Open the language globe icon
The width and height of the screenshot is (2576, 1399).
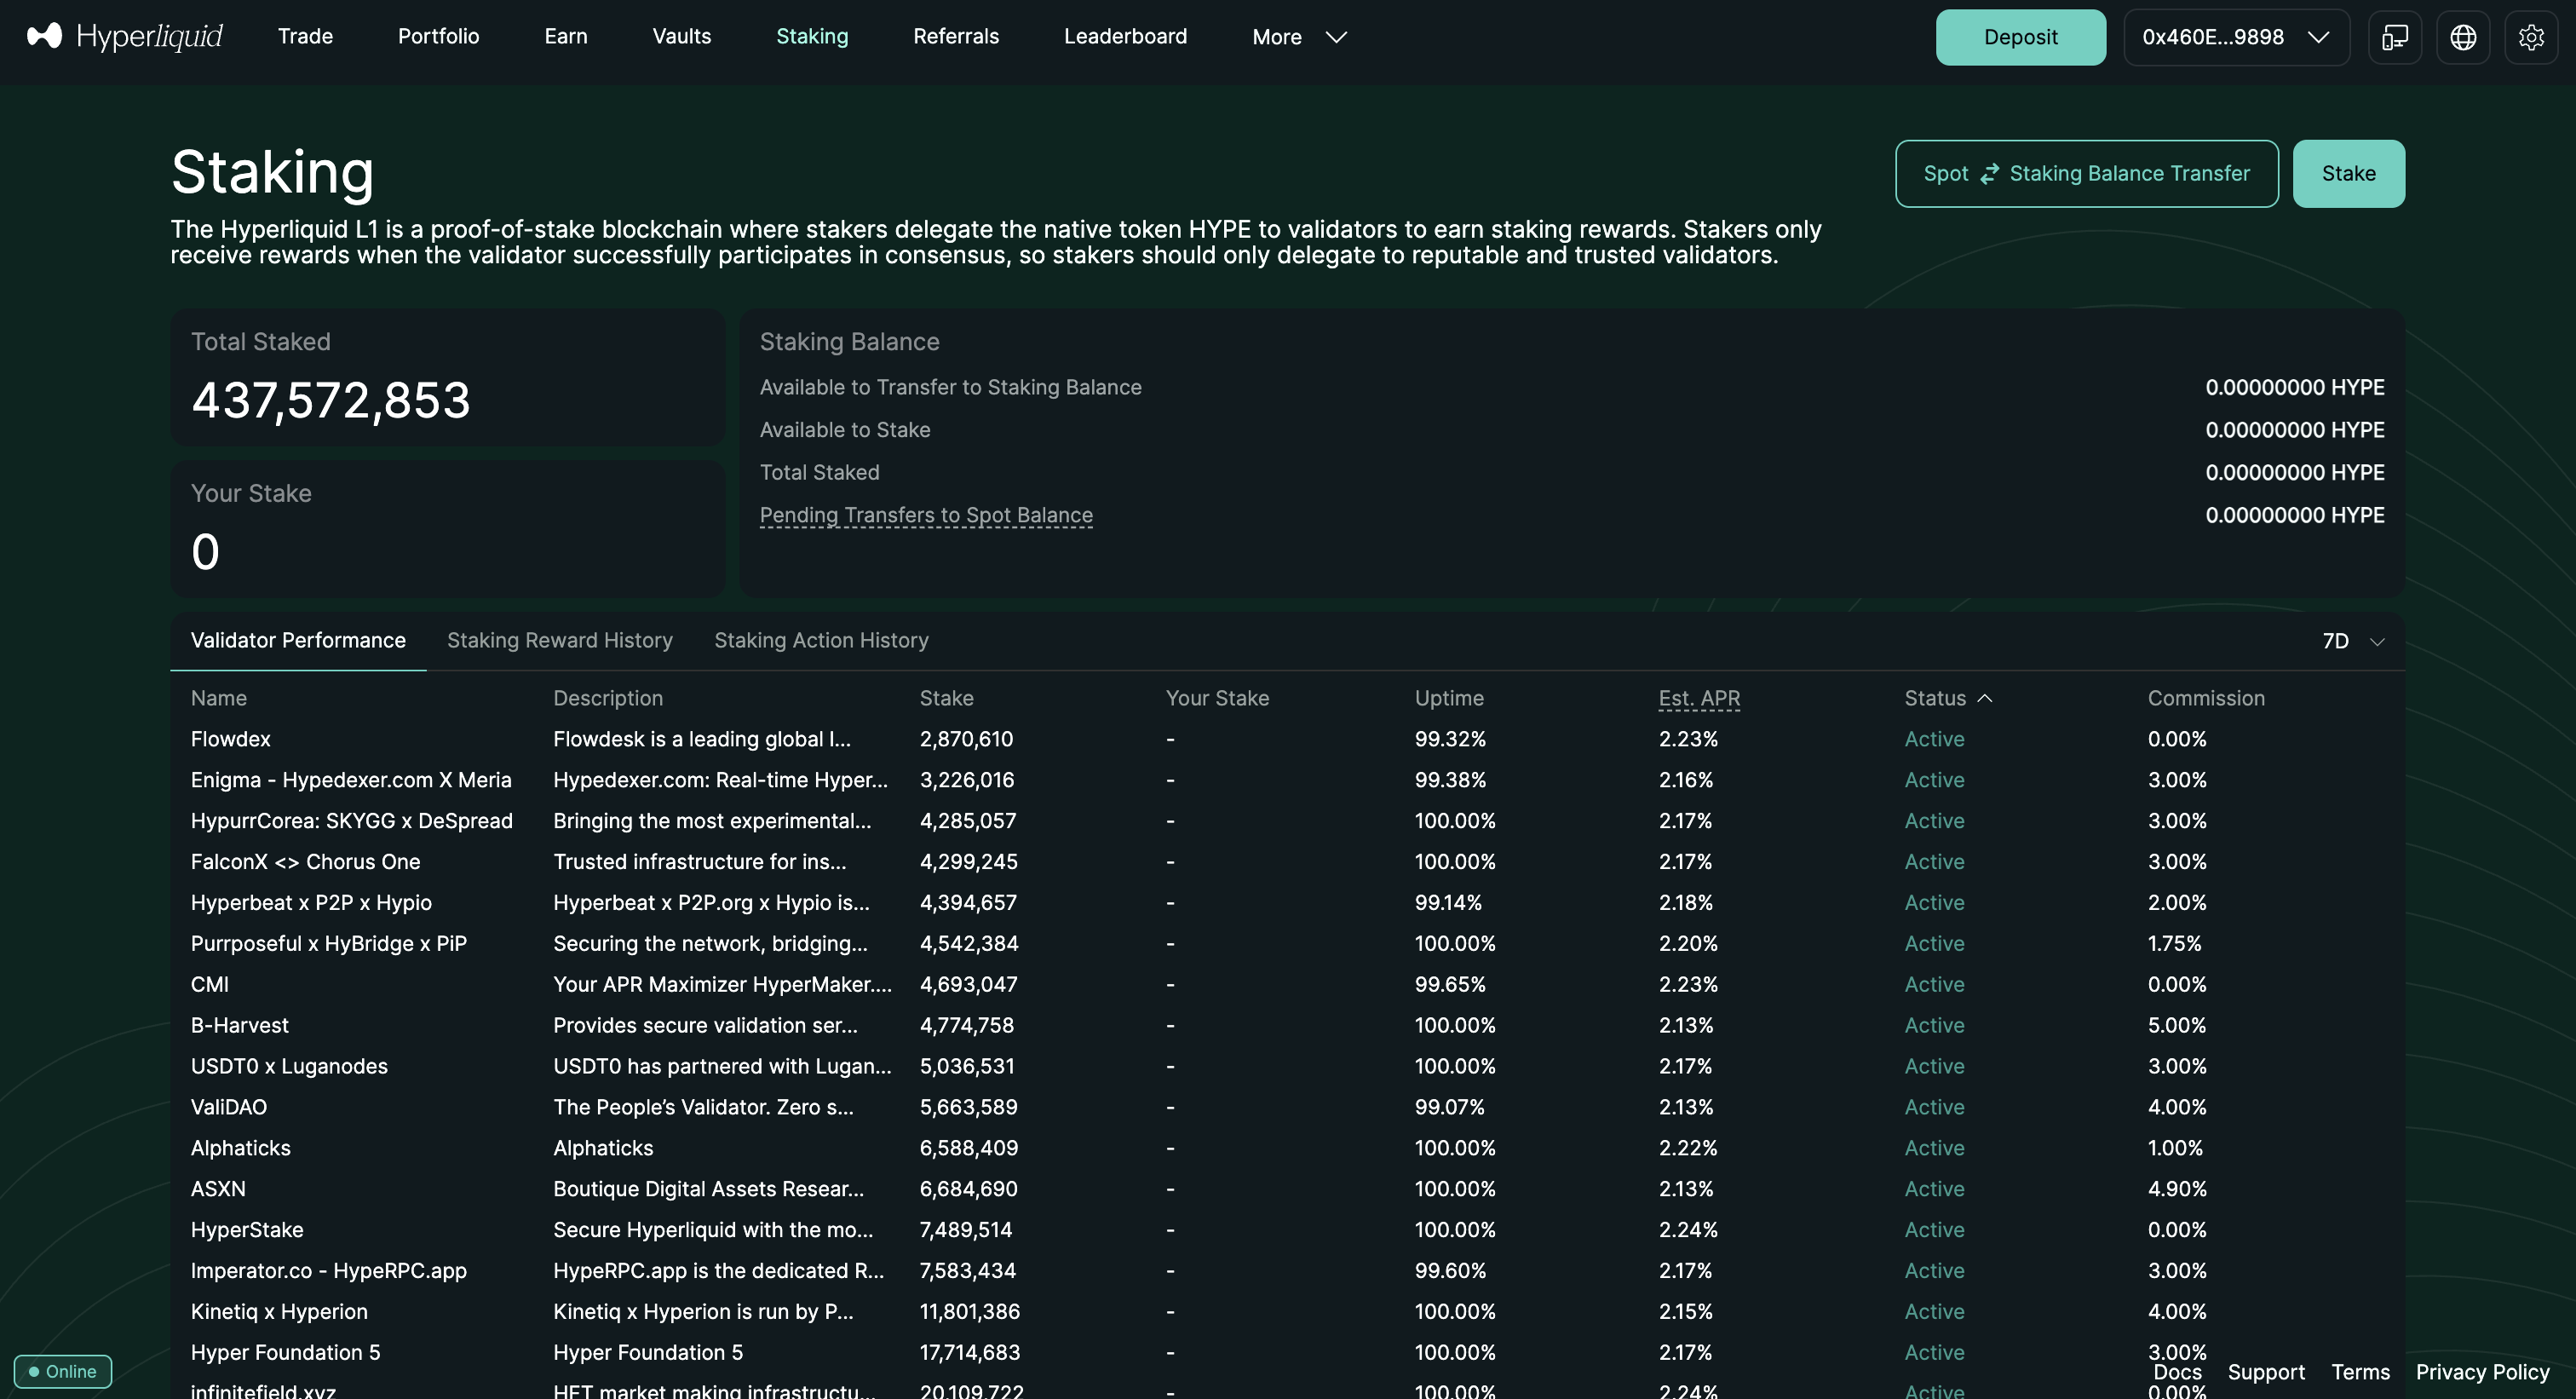2463,37
